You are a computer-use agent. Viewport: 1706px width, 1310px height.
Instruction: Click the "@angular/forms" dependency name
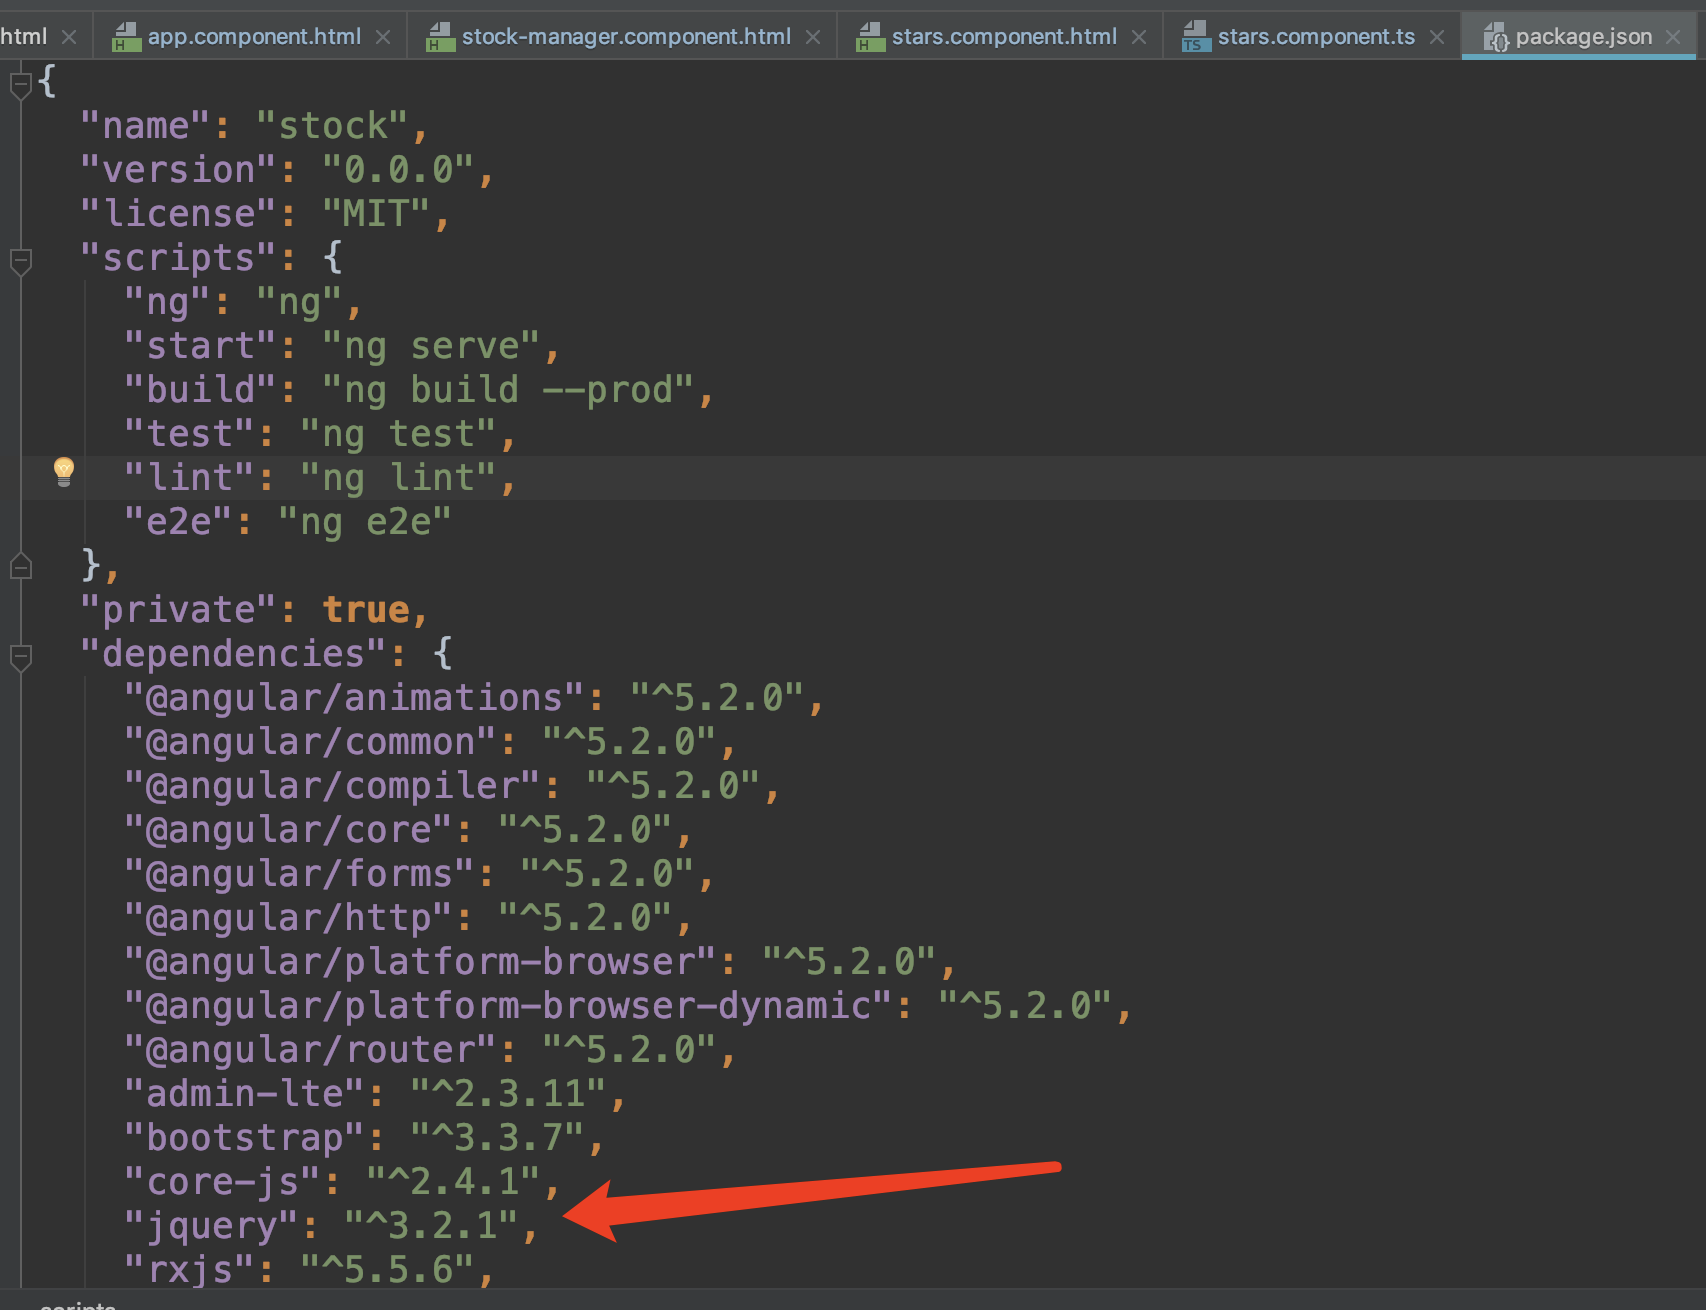(x=300, y=874)
